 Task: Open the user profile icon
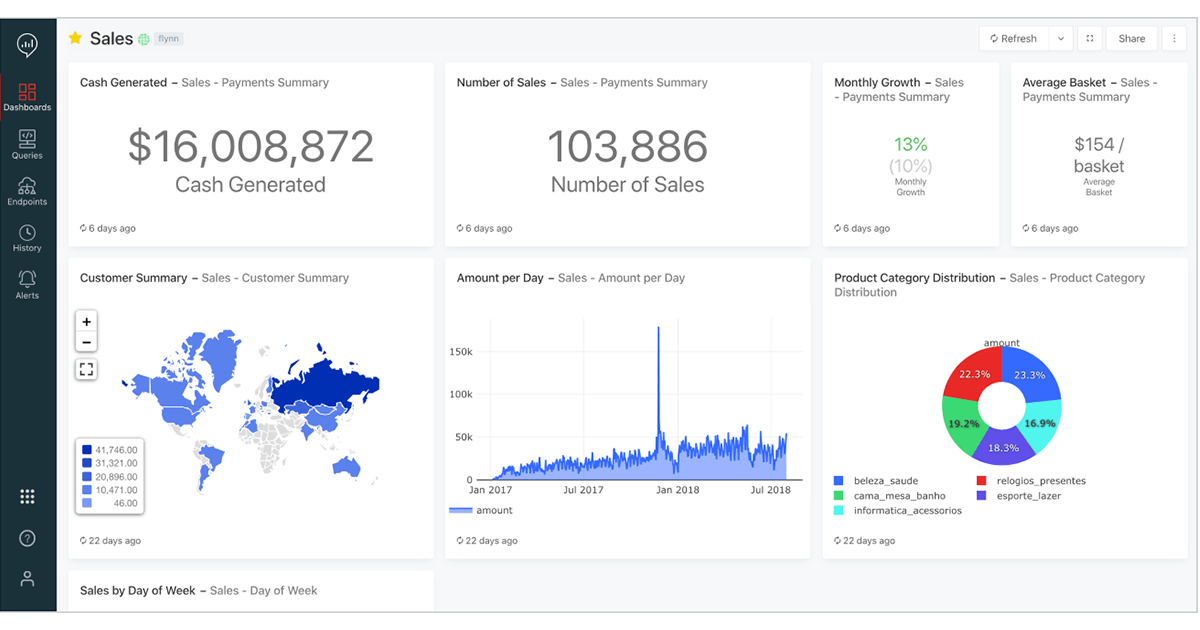27,579
